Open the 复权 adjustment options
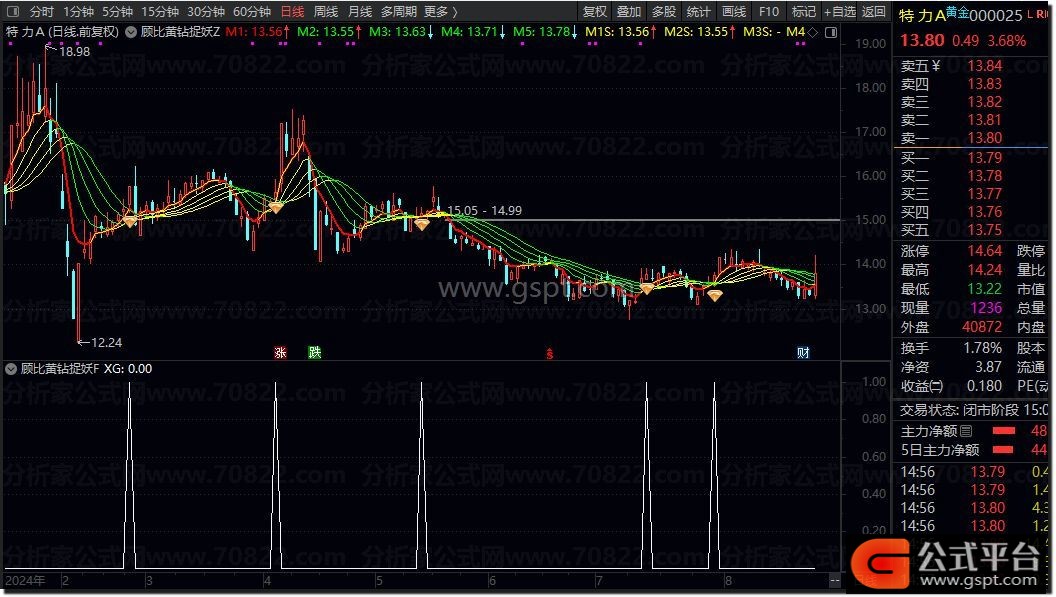Screen dimensions: 1056x597 click(595, 11)
